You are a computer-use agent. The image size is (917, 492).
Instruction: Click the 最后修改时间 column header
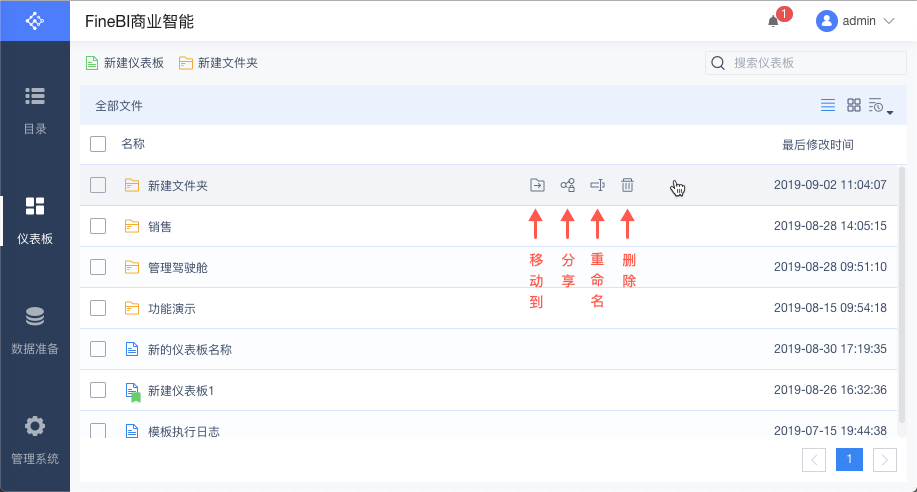pyautogui.click(x=818, y=144)
